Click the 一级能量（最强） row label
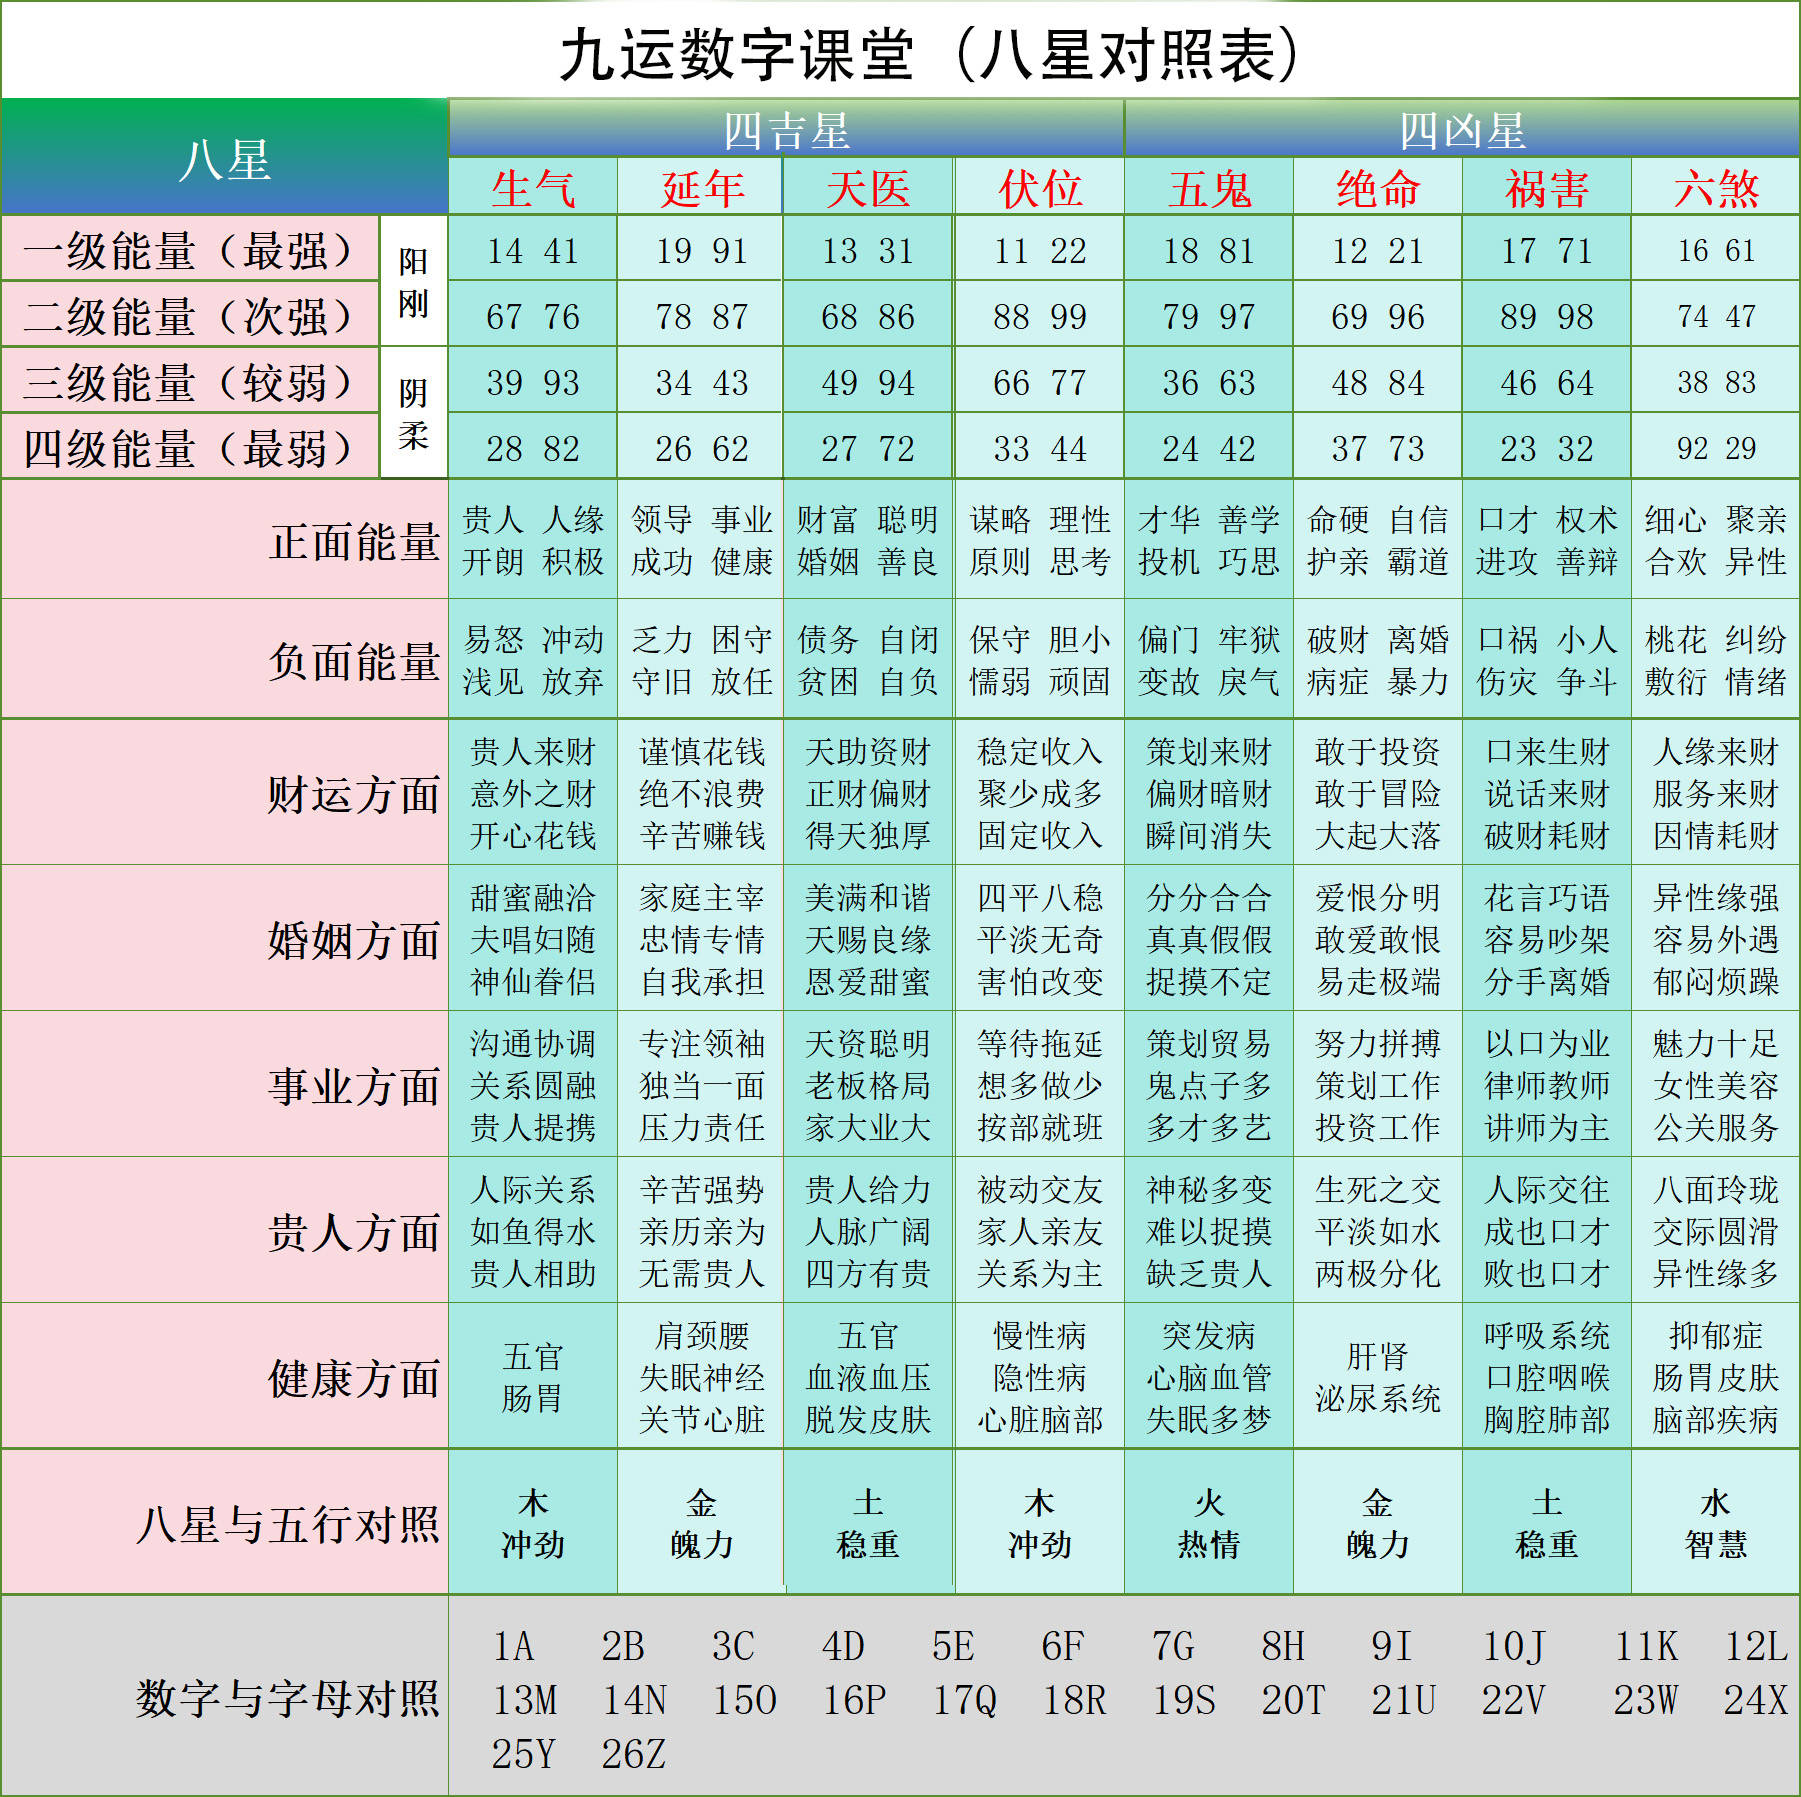 pyautogui.click(x=190, y=249)
